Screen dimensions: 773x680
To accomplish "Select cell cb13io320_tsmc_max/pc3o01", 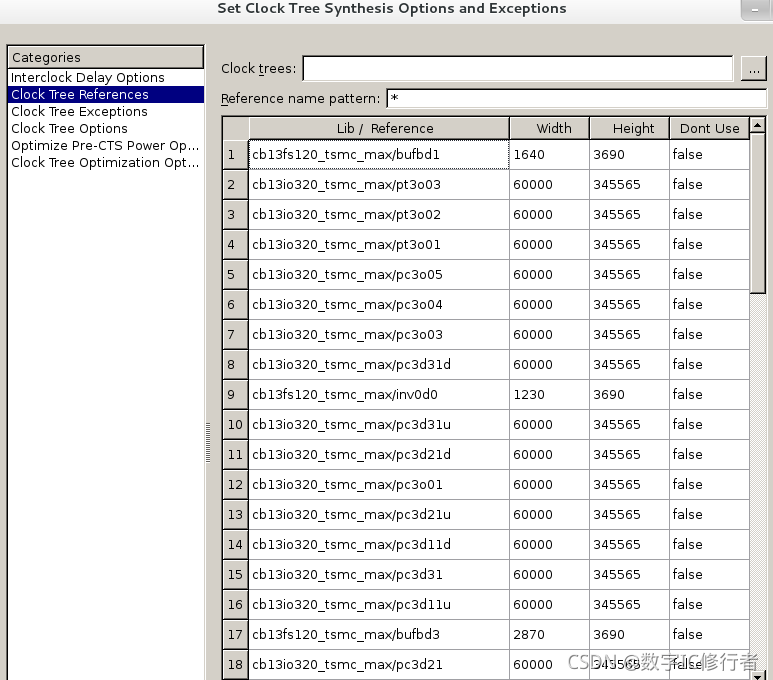I will point(379,484).
